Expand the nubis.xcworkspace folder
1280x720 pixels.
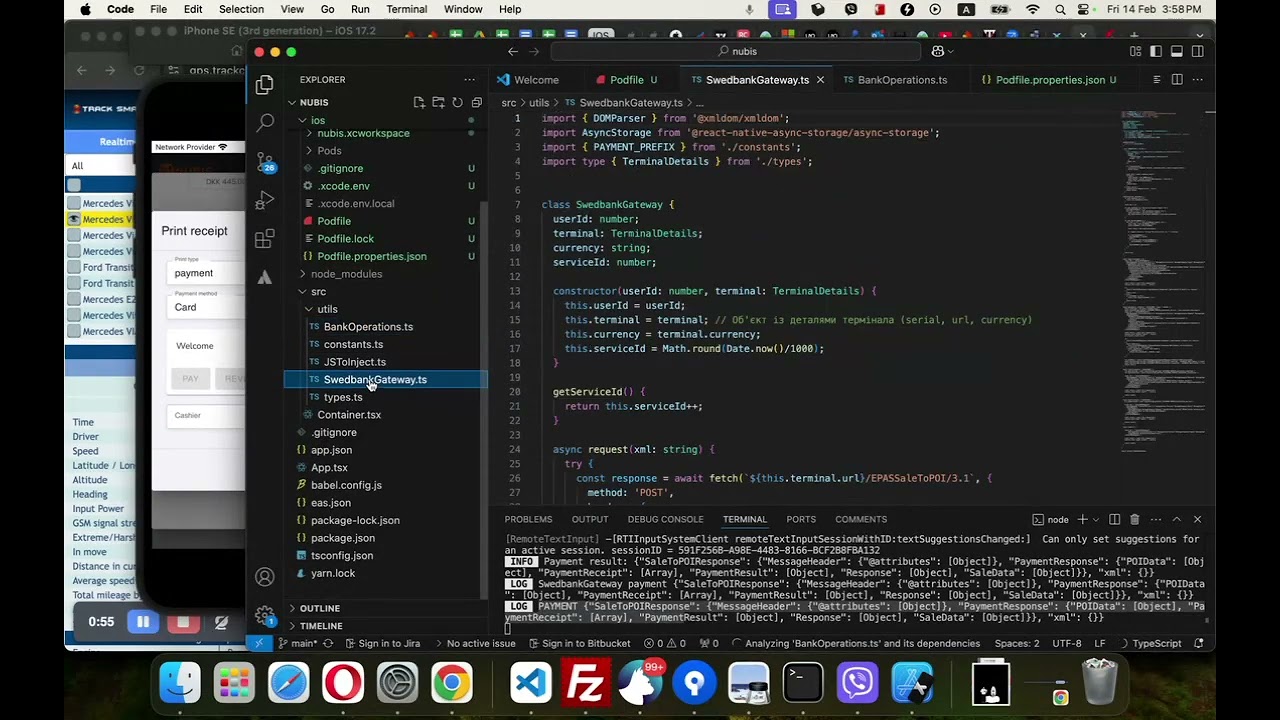click(308, 133)
